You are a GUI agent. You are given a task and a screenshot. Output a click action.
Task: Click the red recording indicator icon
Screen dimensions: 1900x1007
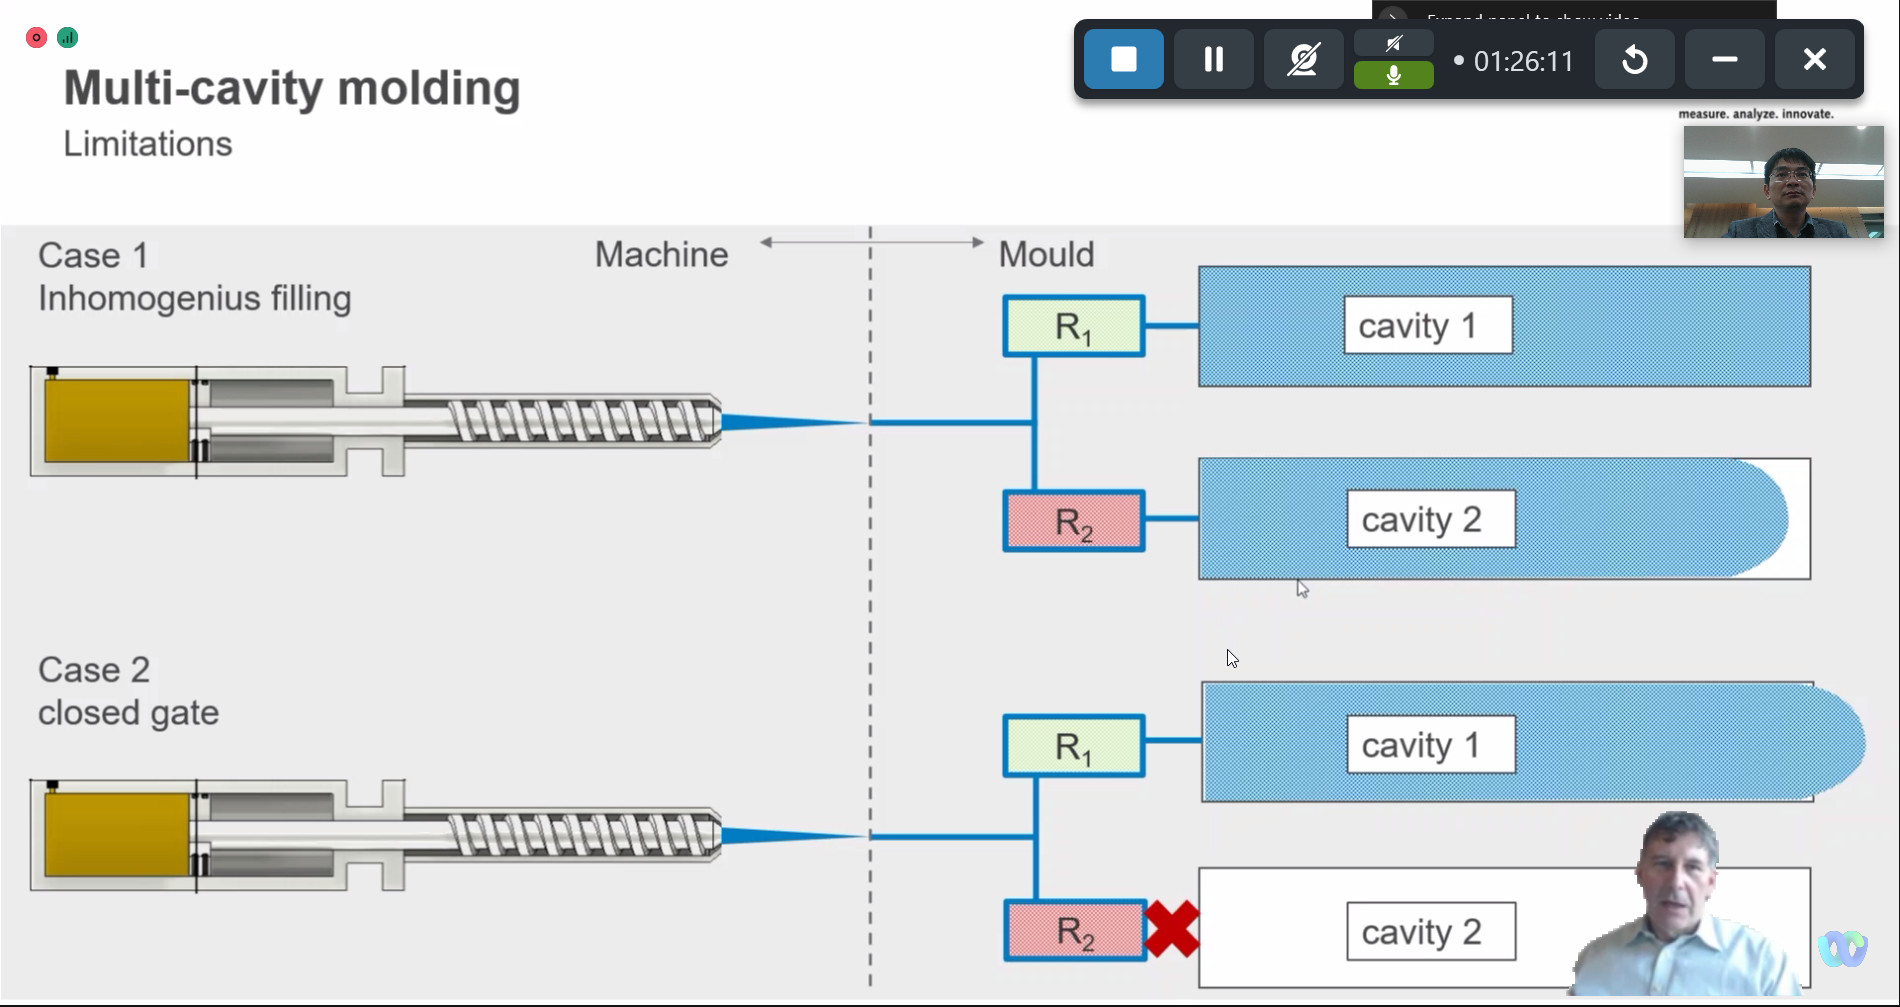point(36,38)
